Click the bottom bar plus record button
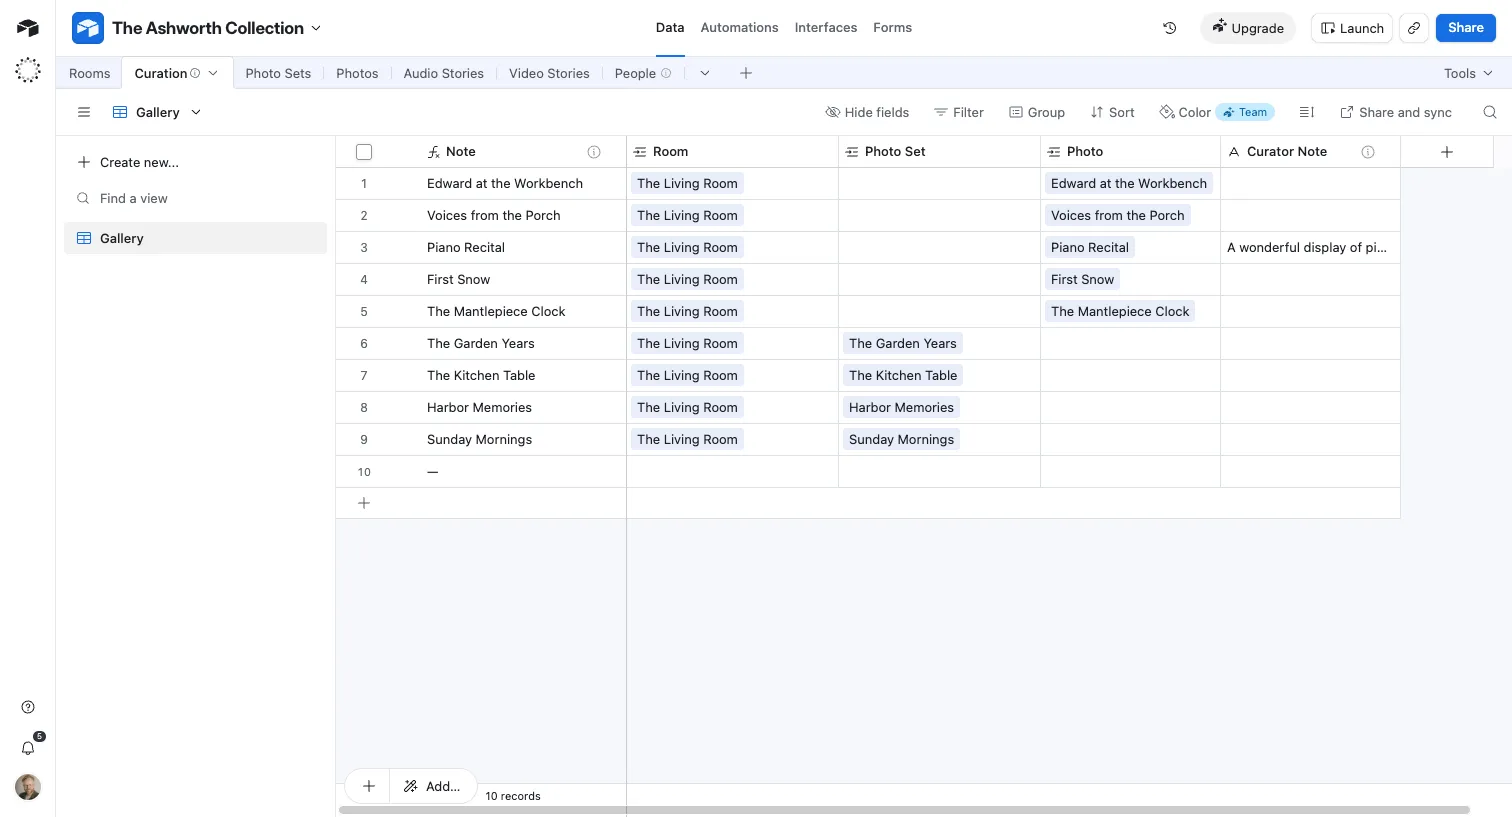Viewport: 1512px width, 817px height. click(x=369, y=786)
